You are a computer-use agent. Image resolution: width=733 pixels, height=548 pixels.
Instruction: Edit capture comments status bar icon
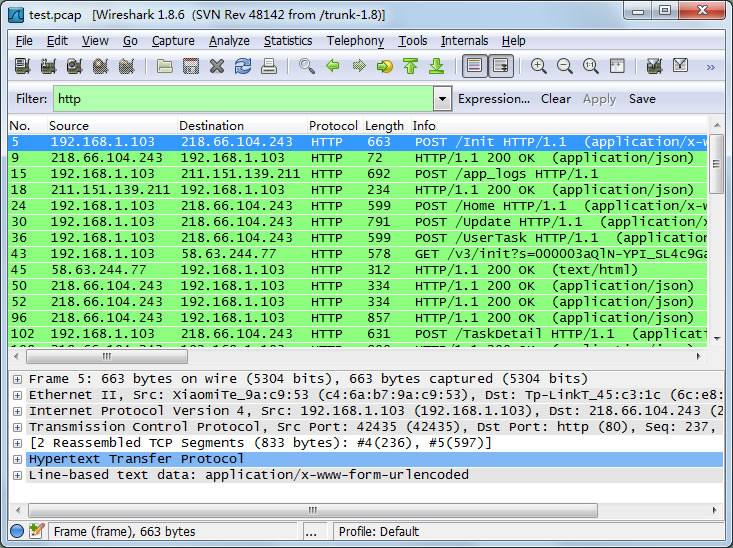click(36, 531)
